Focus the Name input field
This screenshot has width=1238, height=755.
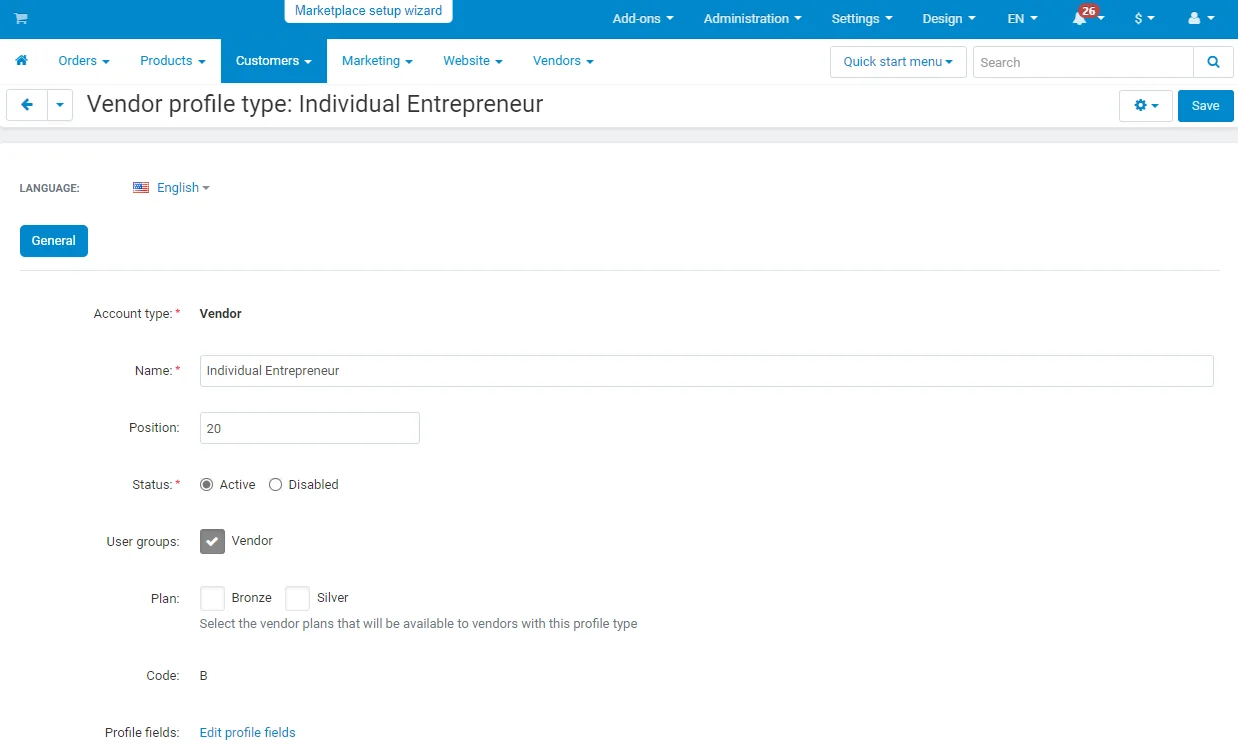click(706, 371)
